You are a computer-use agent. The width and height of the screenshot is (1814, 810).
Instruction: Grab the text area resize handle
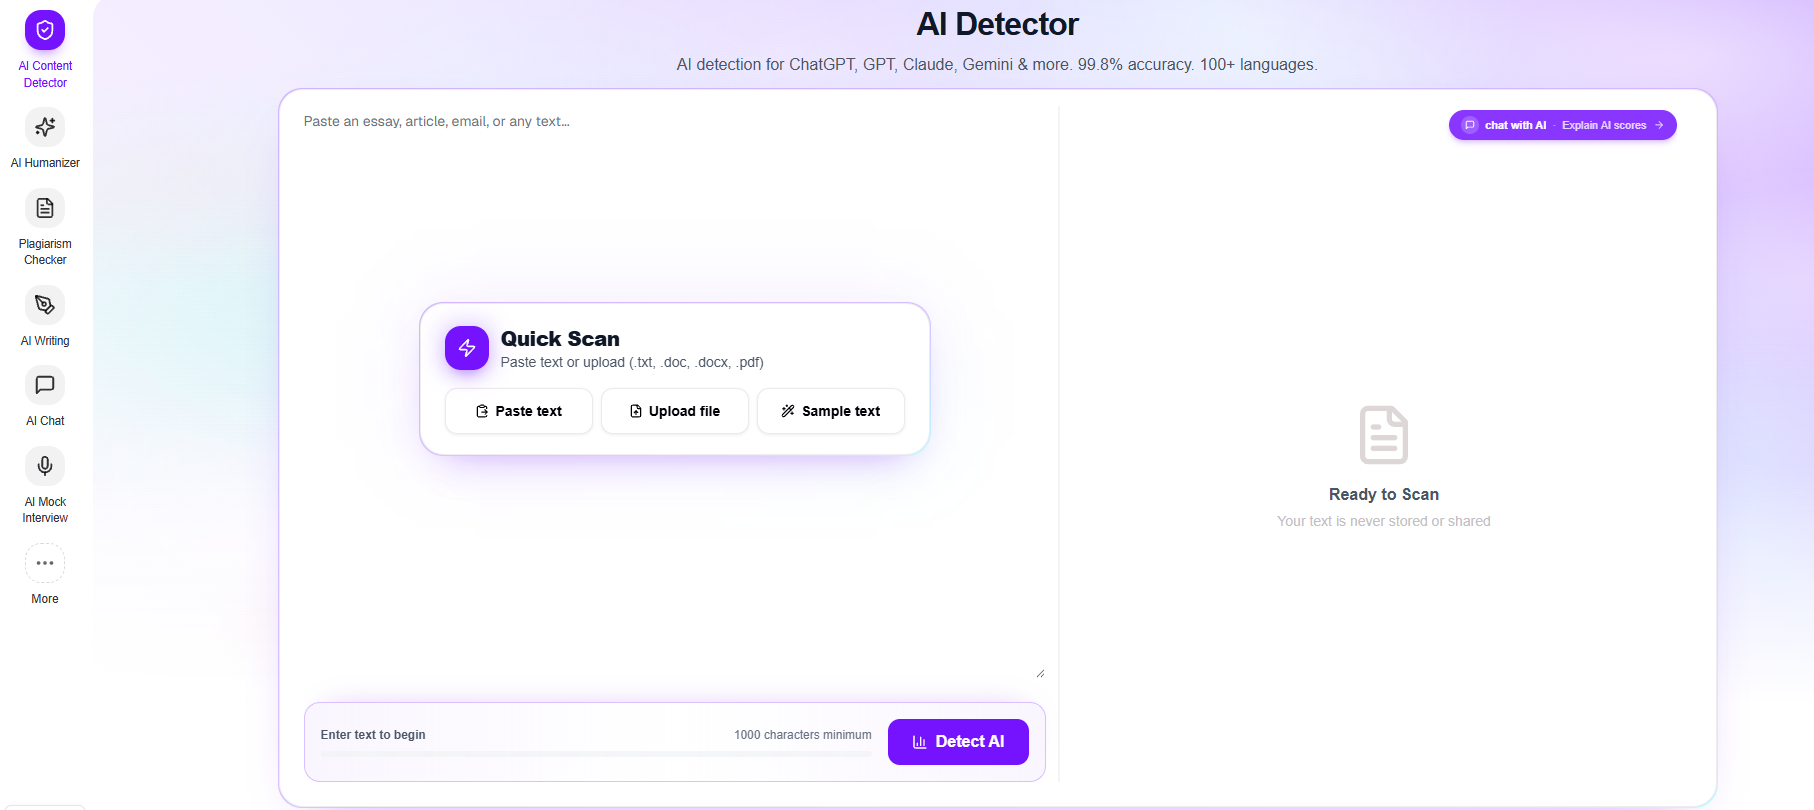click(x=1040, y=673)
